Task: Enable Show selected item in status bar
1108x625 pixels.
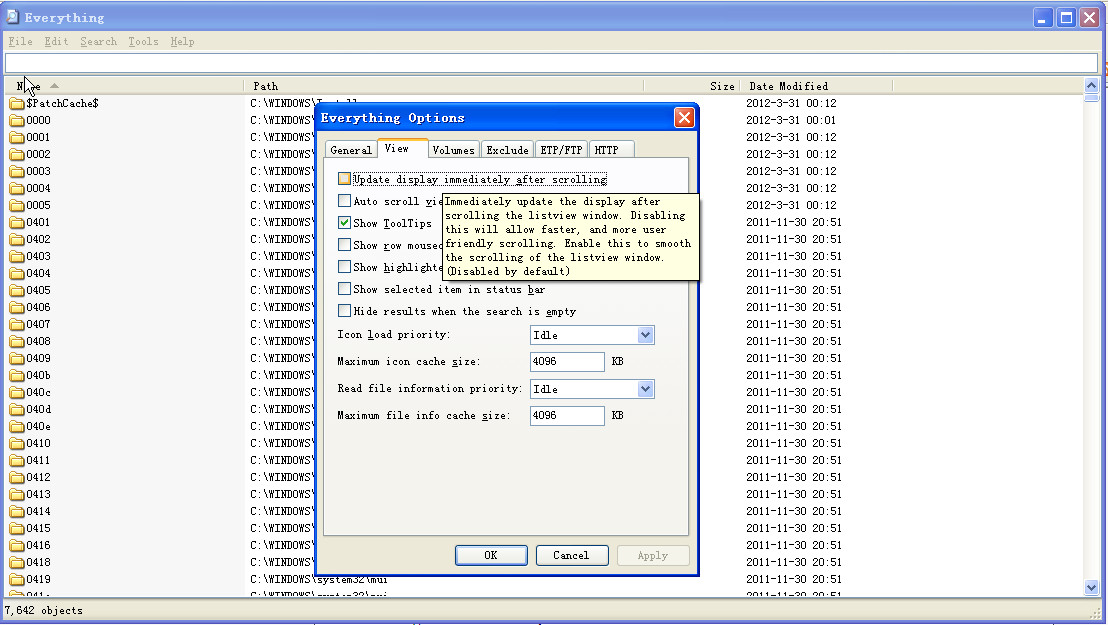Action: pos(344,288)
